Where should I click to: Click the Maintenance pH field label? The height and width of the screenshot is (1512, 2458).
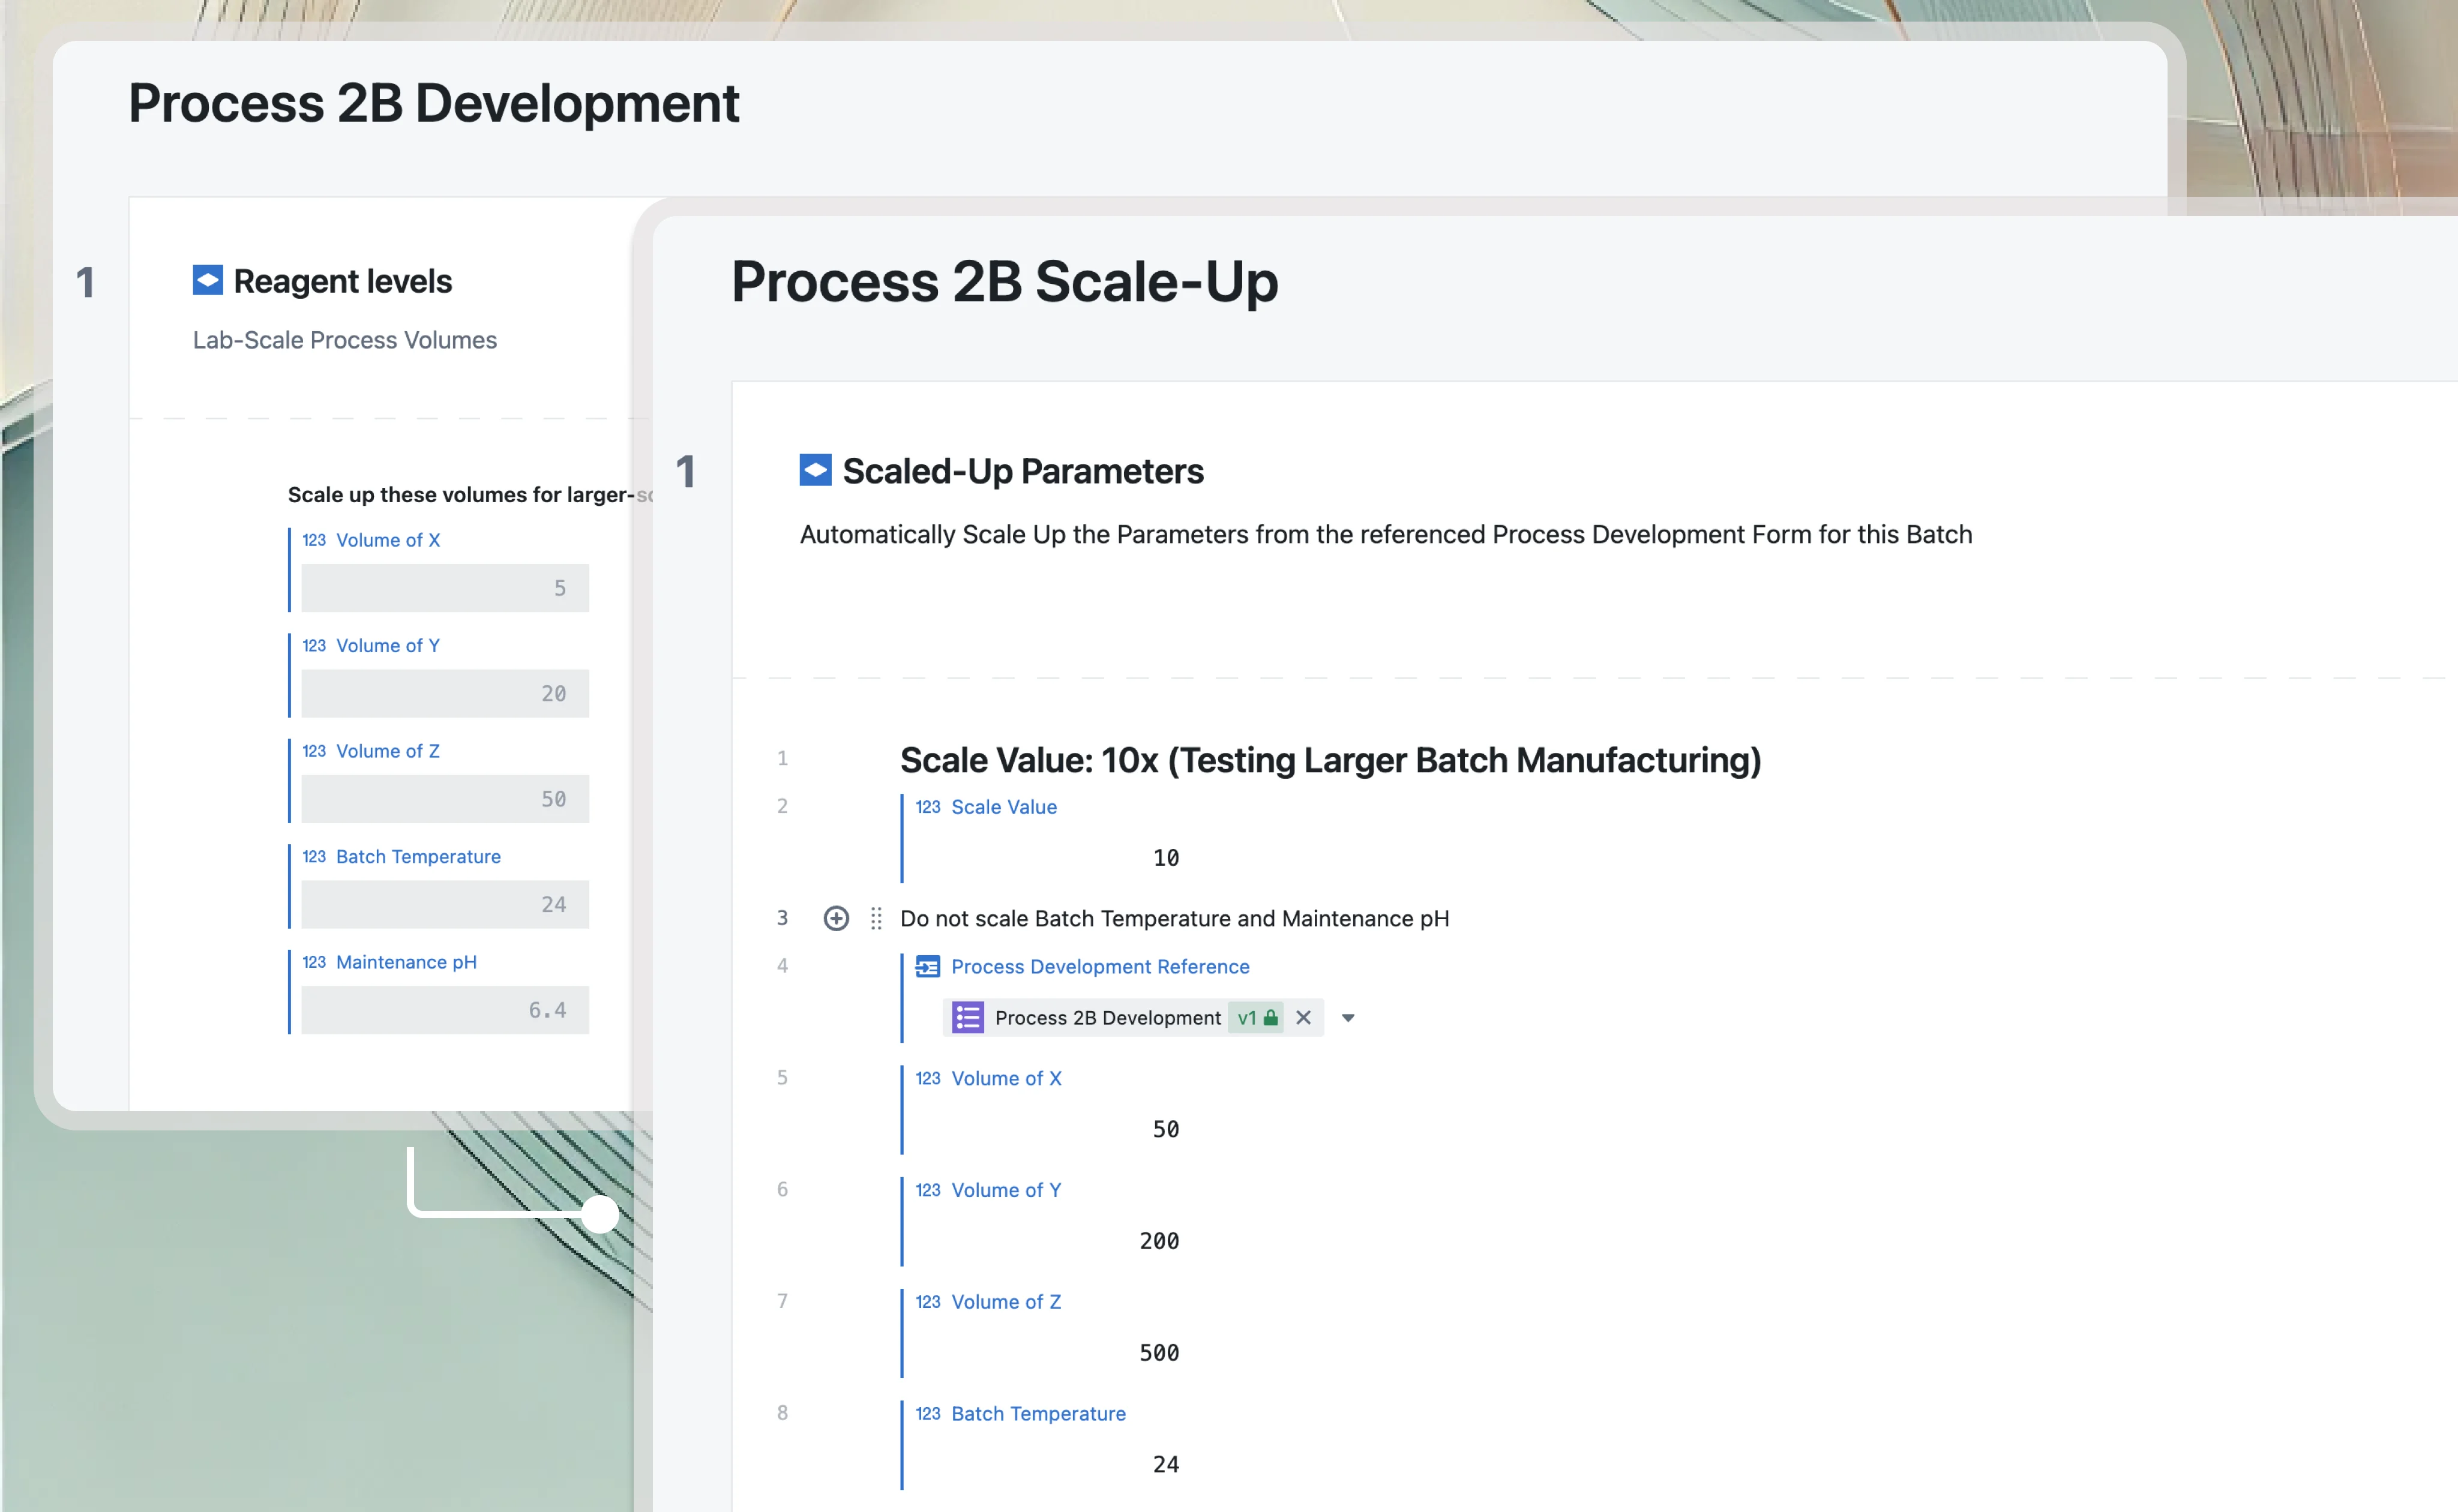[406, 962]
